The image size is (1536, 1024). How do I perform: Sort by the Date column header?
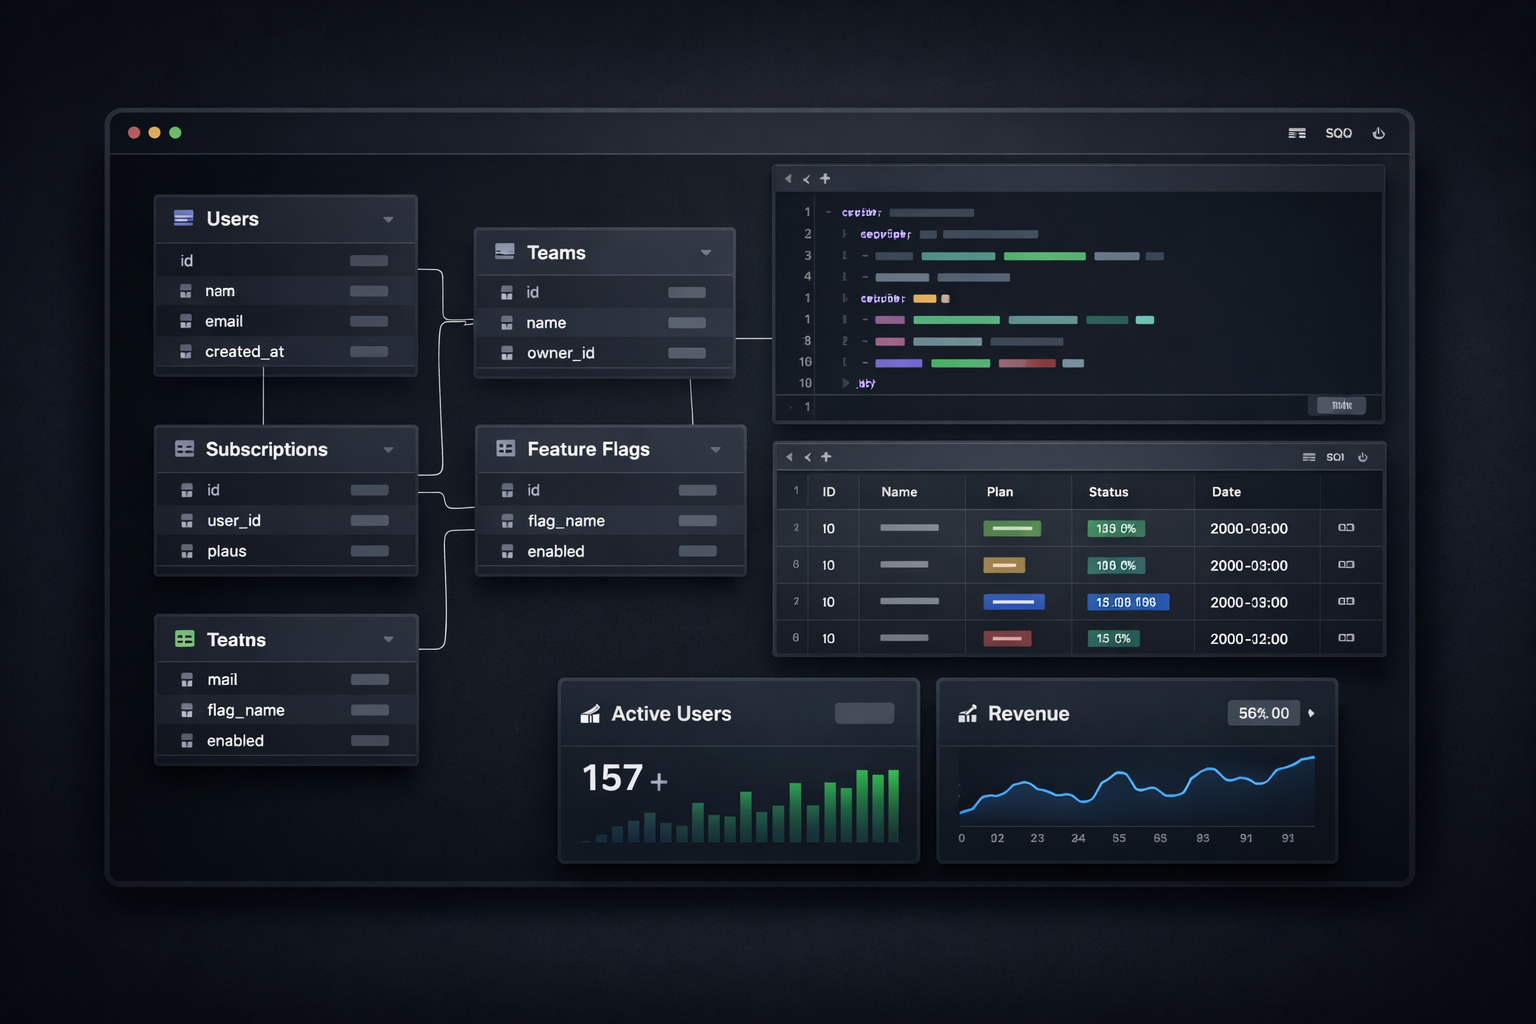(1226, 492)
